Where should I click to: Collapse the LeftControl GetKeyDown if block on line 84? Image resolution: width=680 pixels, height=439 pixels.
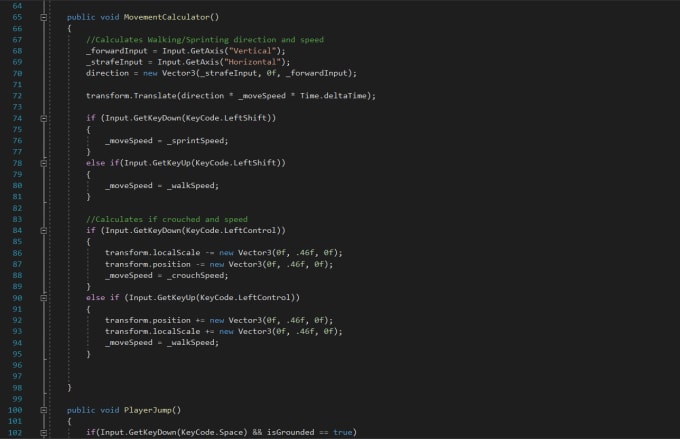(44, 231)
